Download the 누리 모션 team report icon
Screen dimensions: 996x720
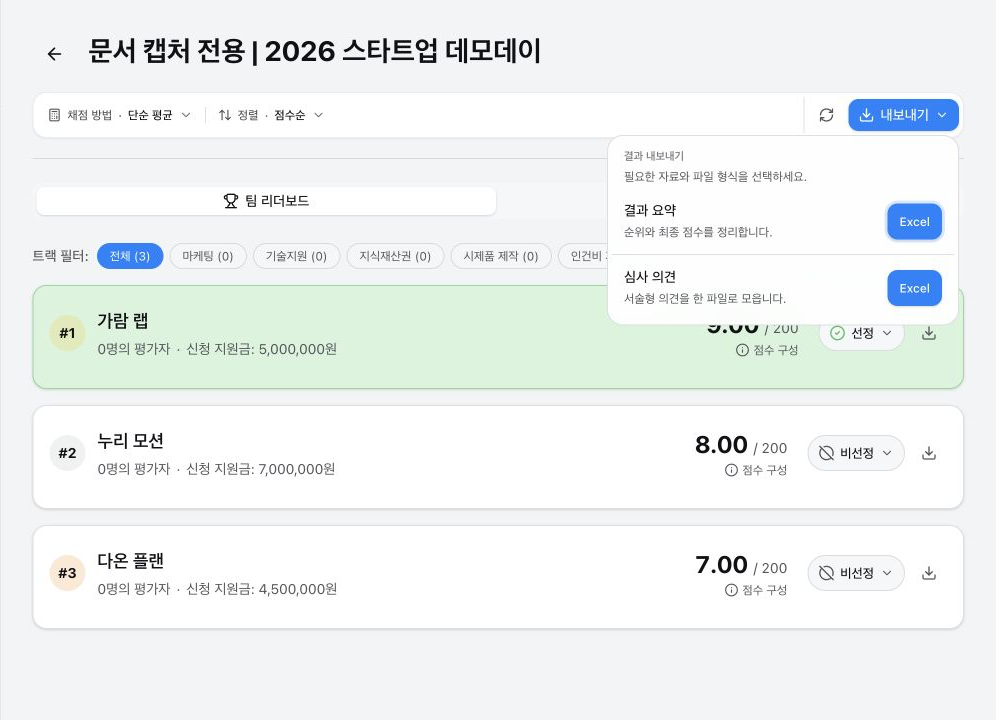coord(929,453)
